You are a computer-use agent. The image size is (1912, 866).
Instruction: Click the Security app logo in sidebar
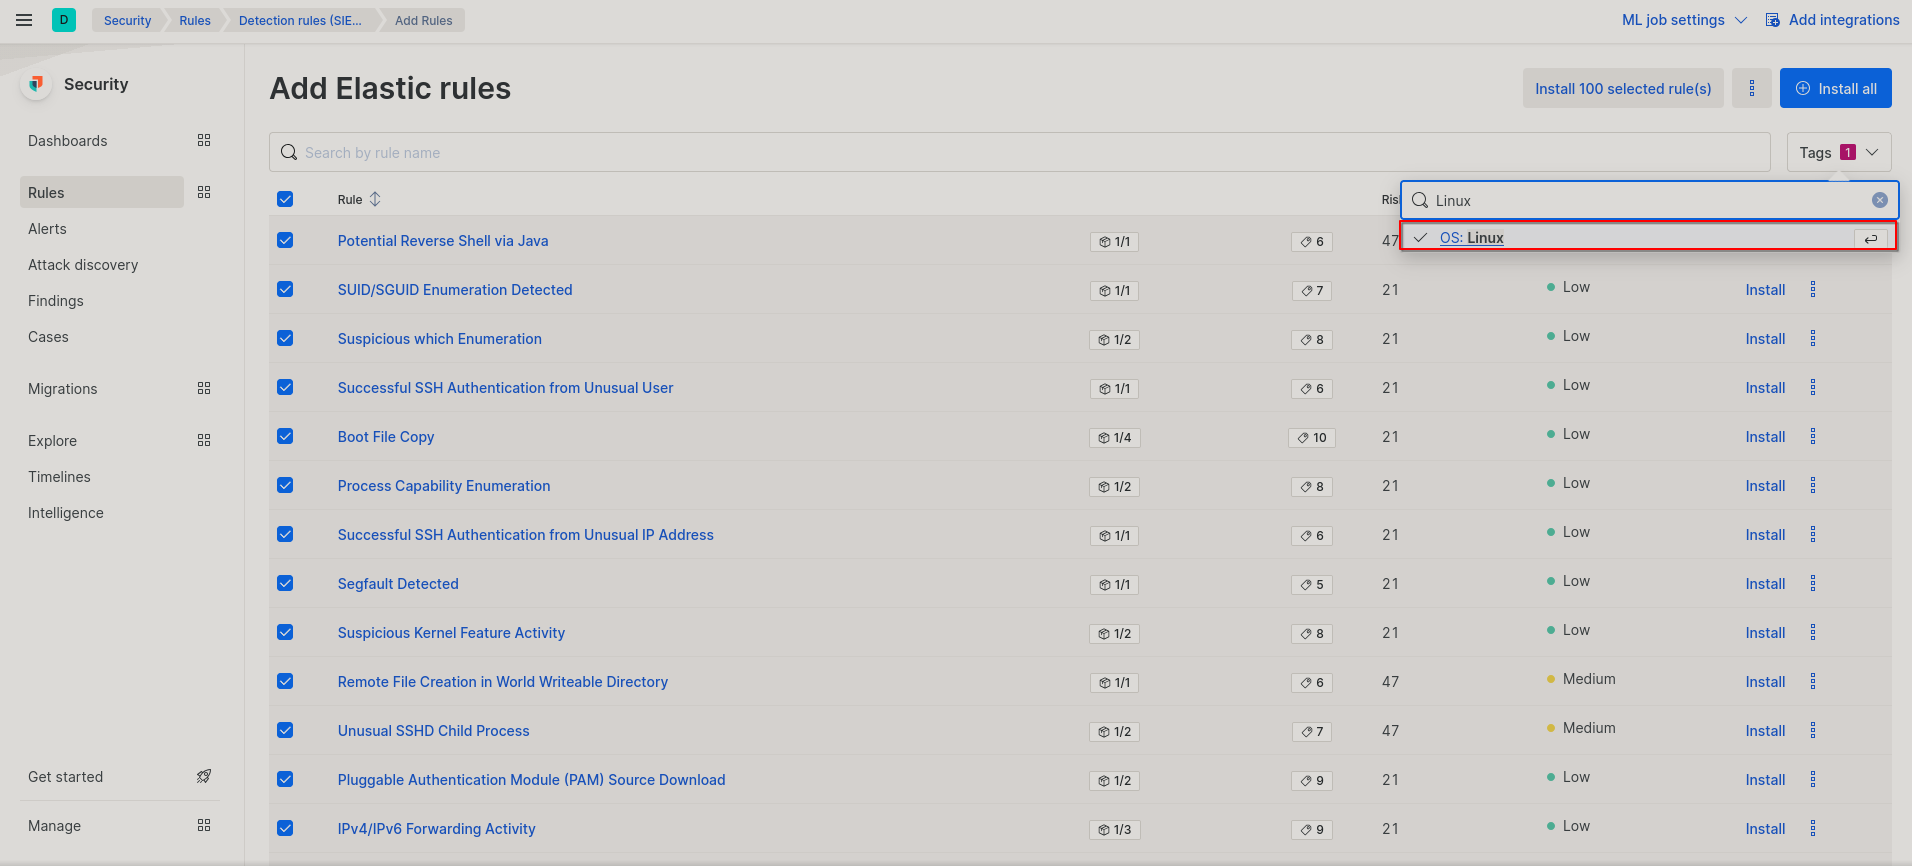pyautogui.click(x=36, y=84)
